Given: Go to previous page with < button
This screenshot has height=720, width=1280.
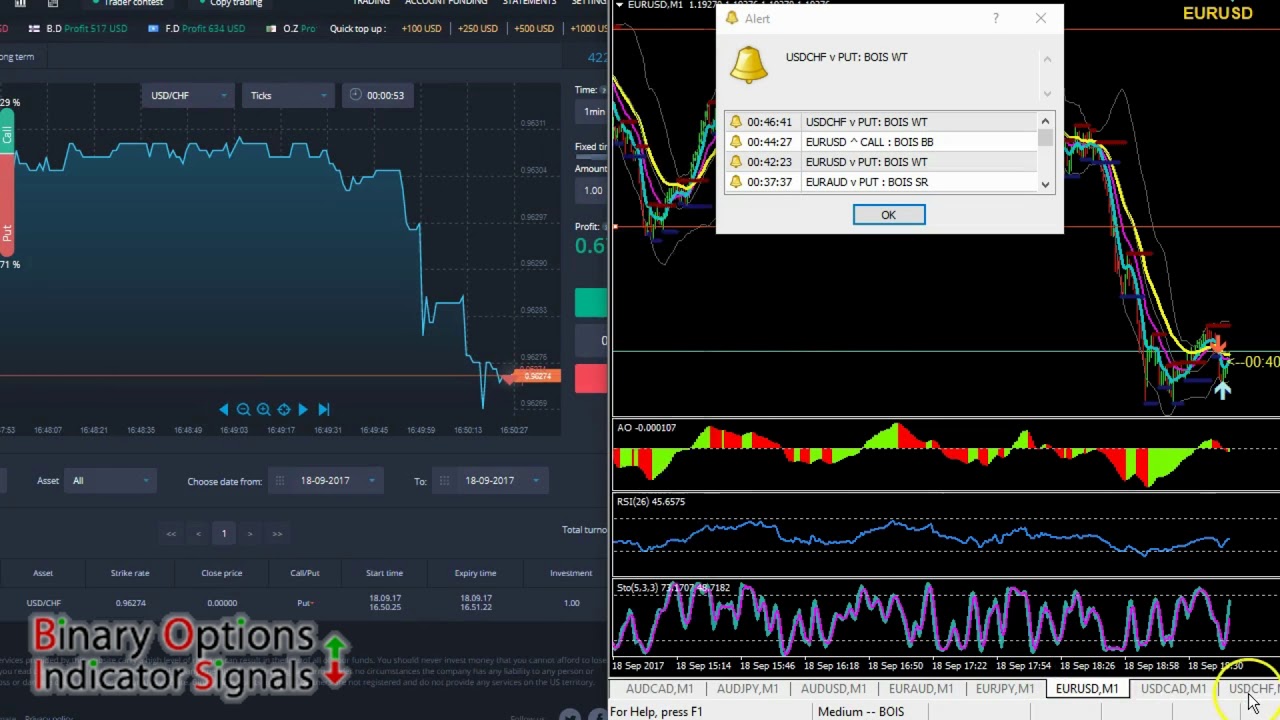Looking at the screenshot, I should (198, 534).
